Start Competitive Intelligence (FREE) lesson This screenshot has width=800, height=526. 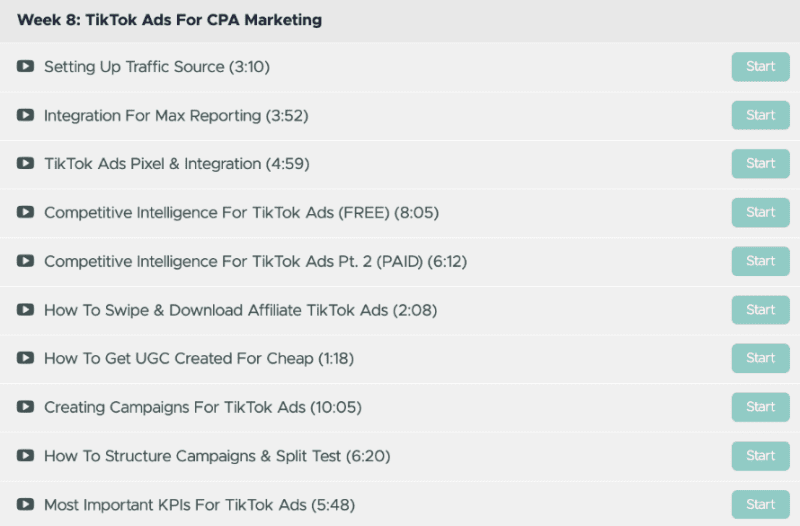coord(760,212)
